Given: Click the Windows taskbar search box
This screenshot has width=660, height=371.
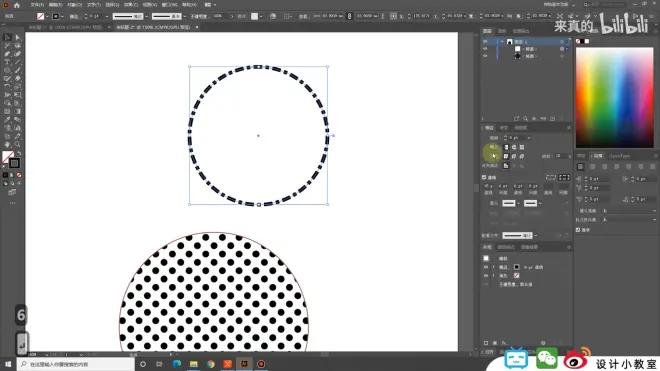Looking at the screenshot, I should tap(76, 364).
